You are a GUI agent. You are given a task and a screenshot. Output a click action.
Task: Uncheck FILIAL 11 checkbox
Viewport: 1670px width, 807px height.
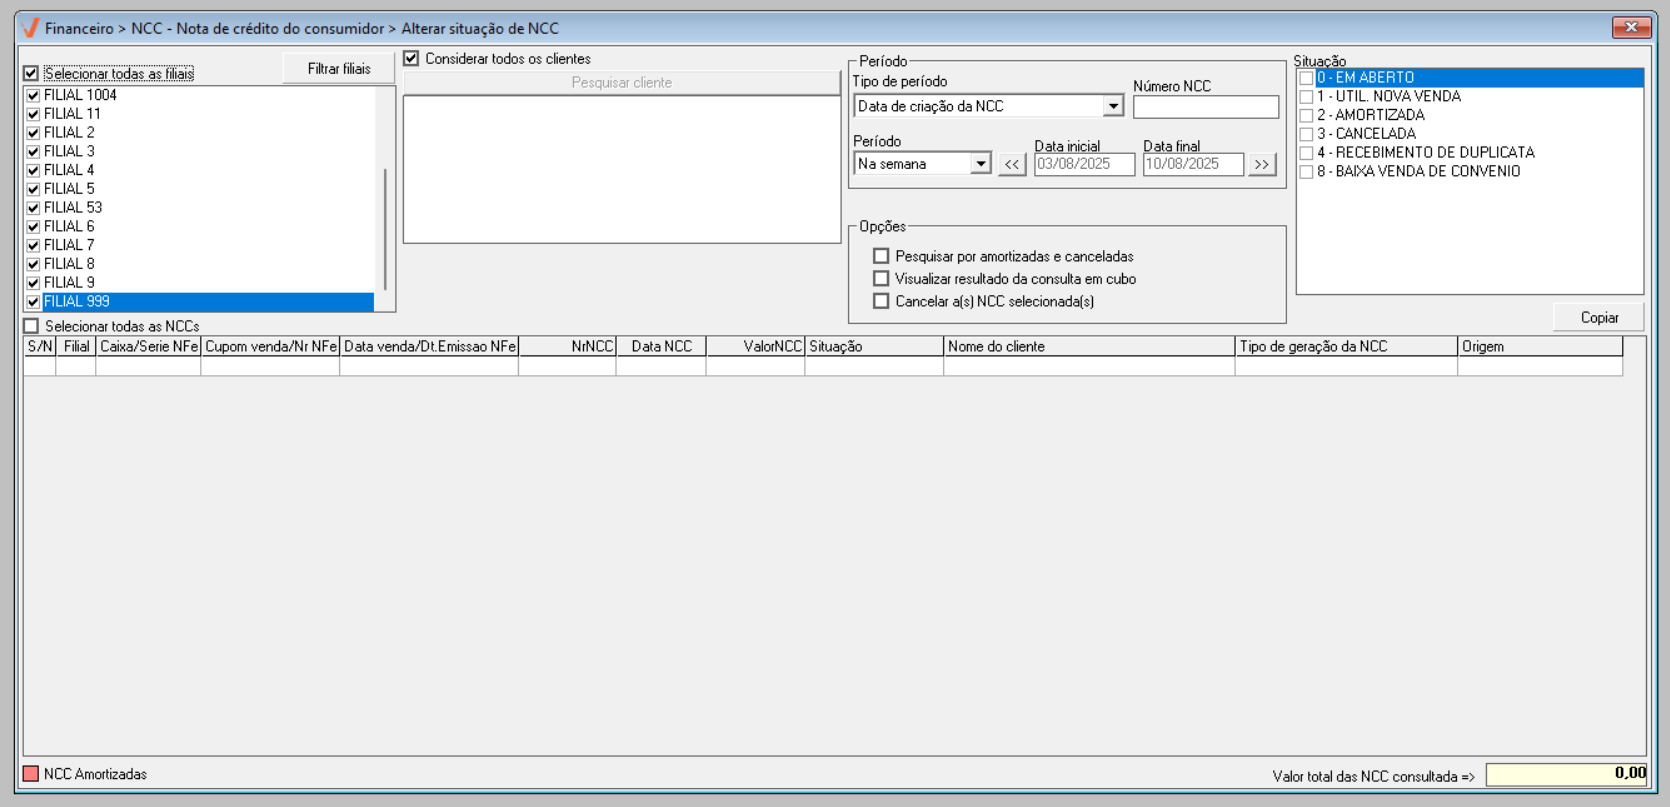(x=33, y=114)
